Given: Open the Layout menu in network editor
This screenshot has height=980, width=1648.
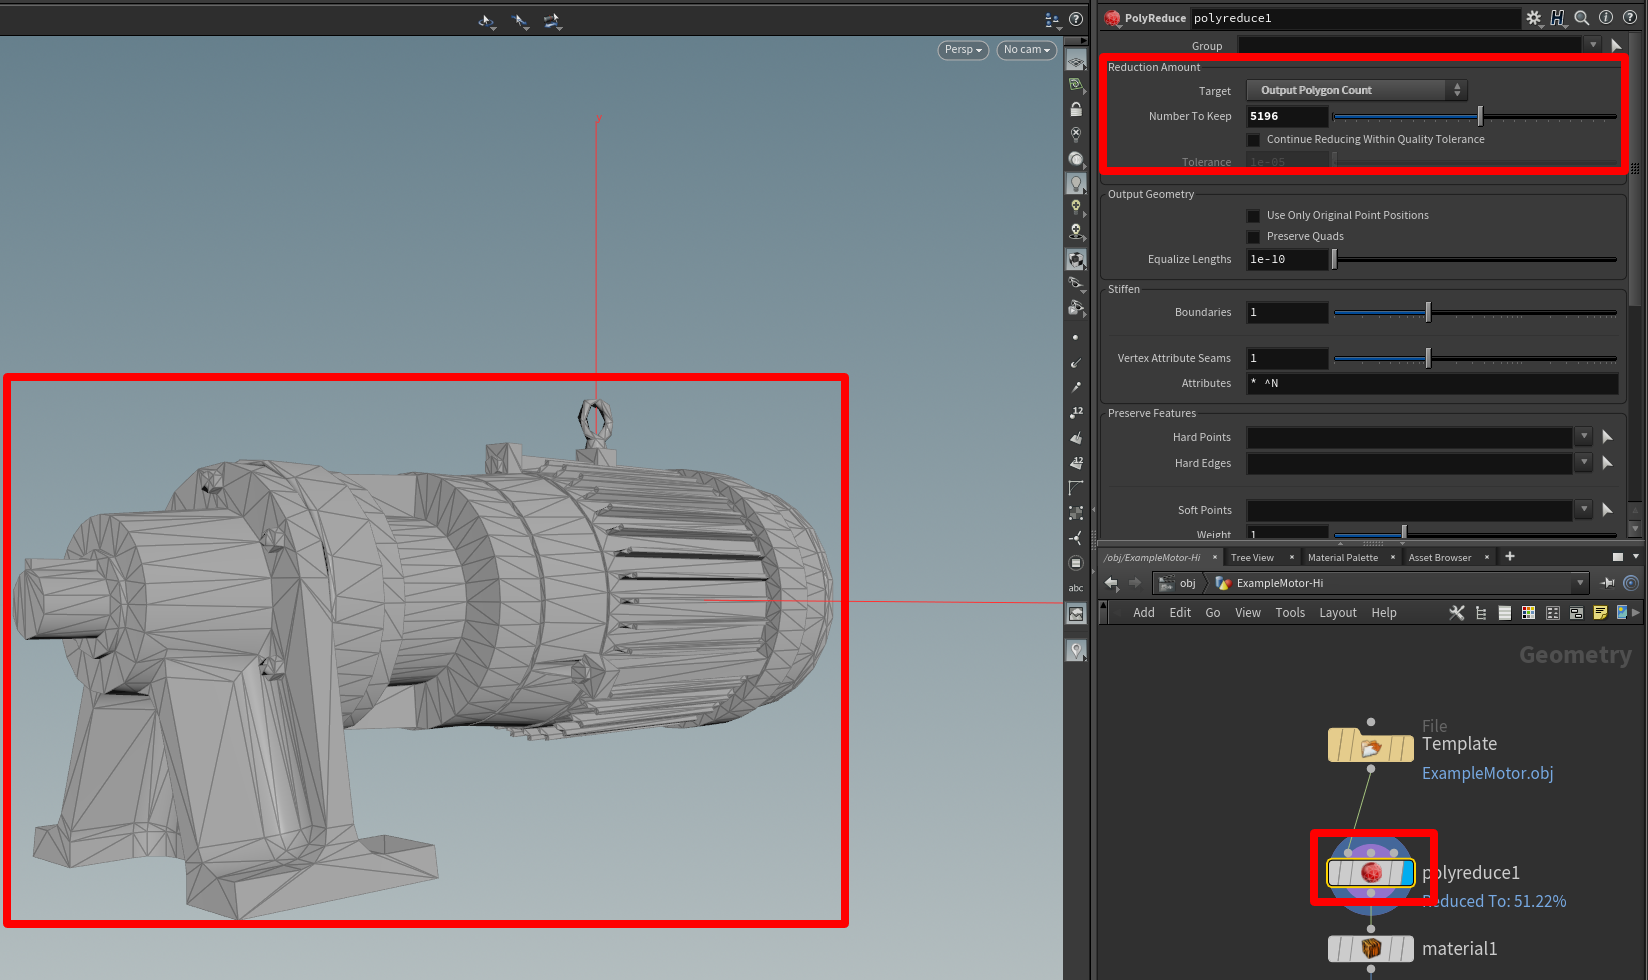Looking at the screenshot, I should 1337,613.
